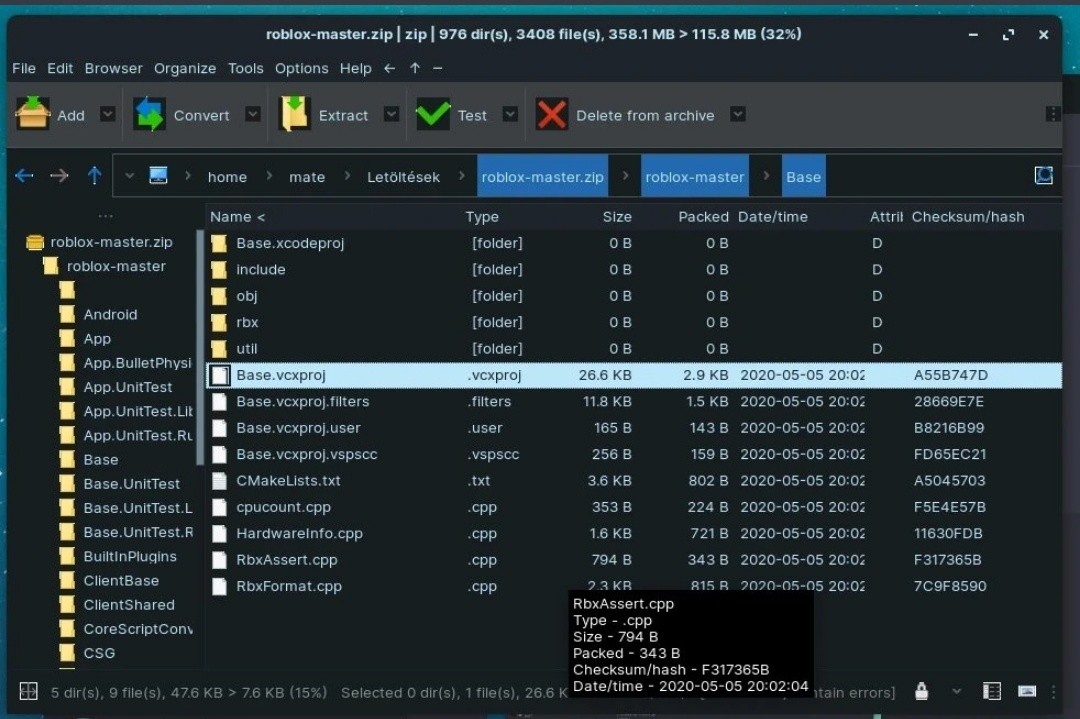Click the archive icon beside roblox-master.zip in the tree
Screen dimensions: 1080x719
click(x=34, y=242)
